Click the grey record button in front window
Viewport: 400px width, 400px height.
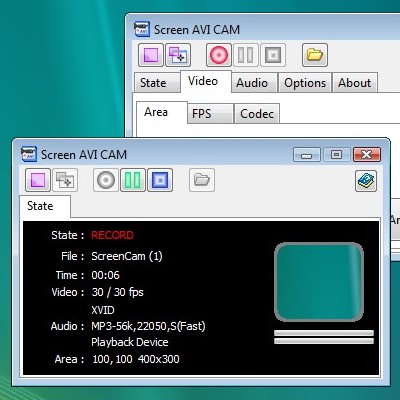106,180
